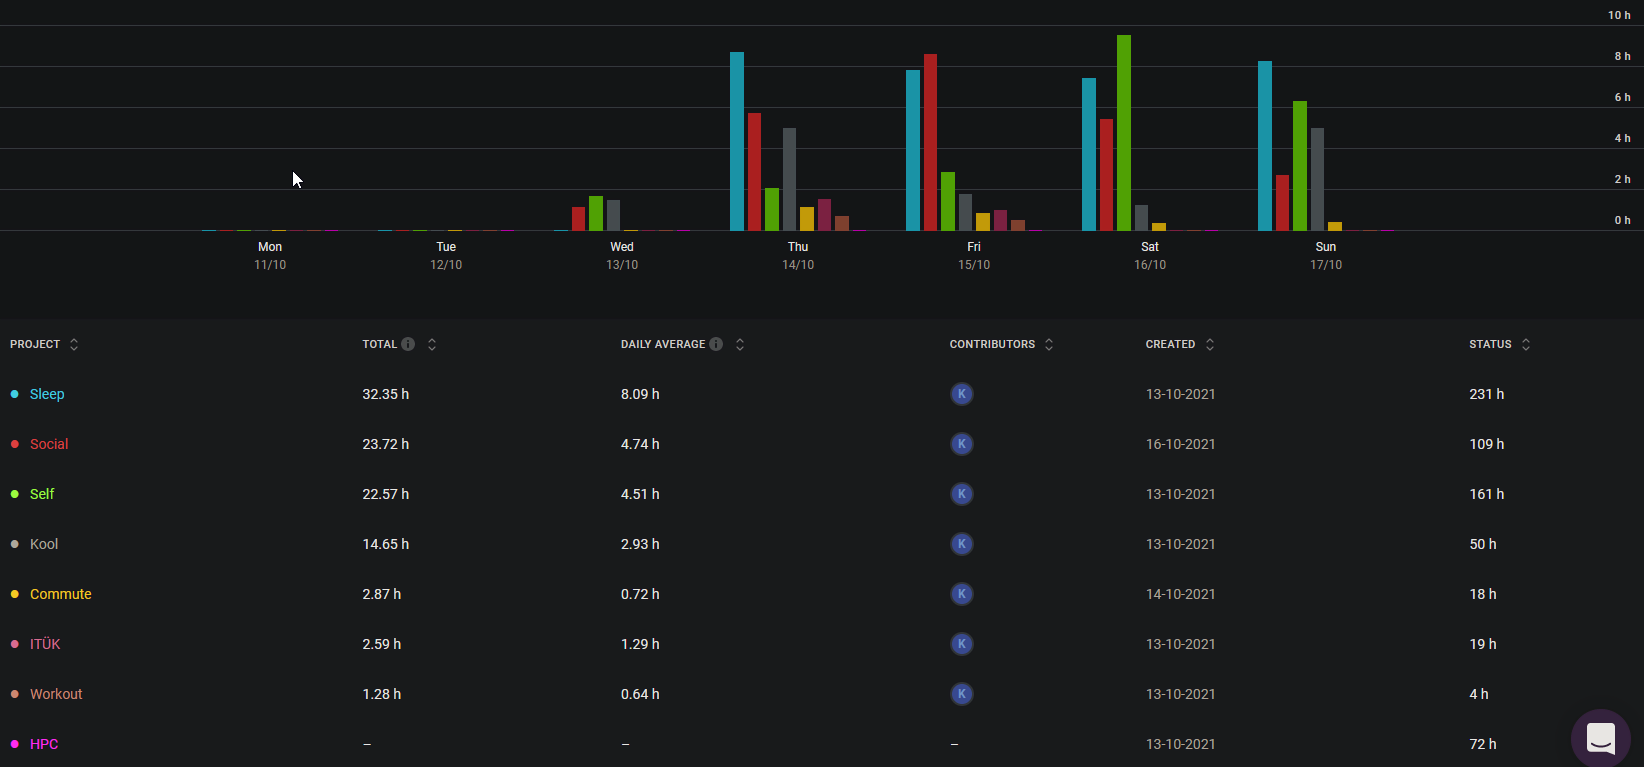
Task: Click the 72 h status for HPC
Action: coord(1483,744)
